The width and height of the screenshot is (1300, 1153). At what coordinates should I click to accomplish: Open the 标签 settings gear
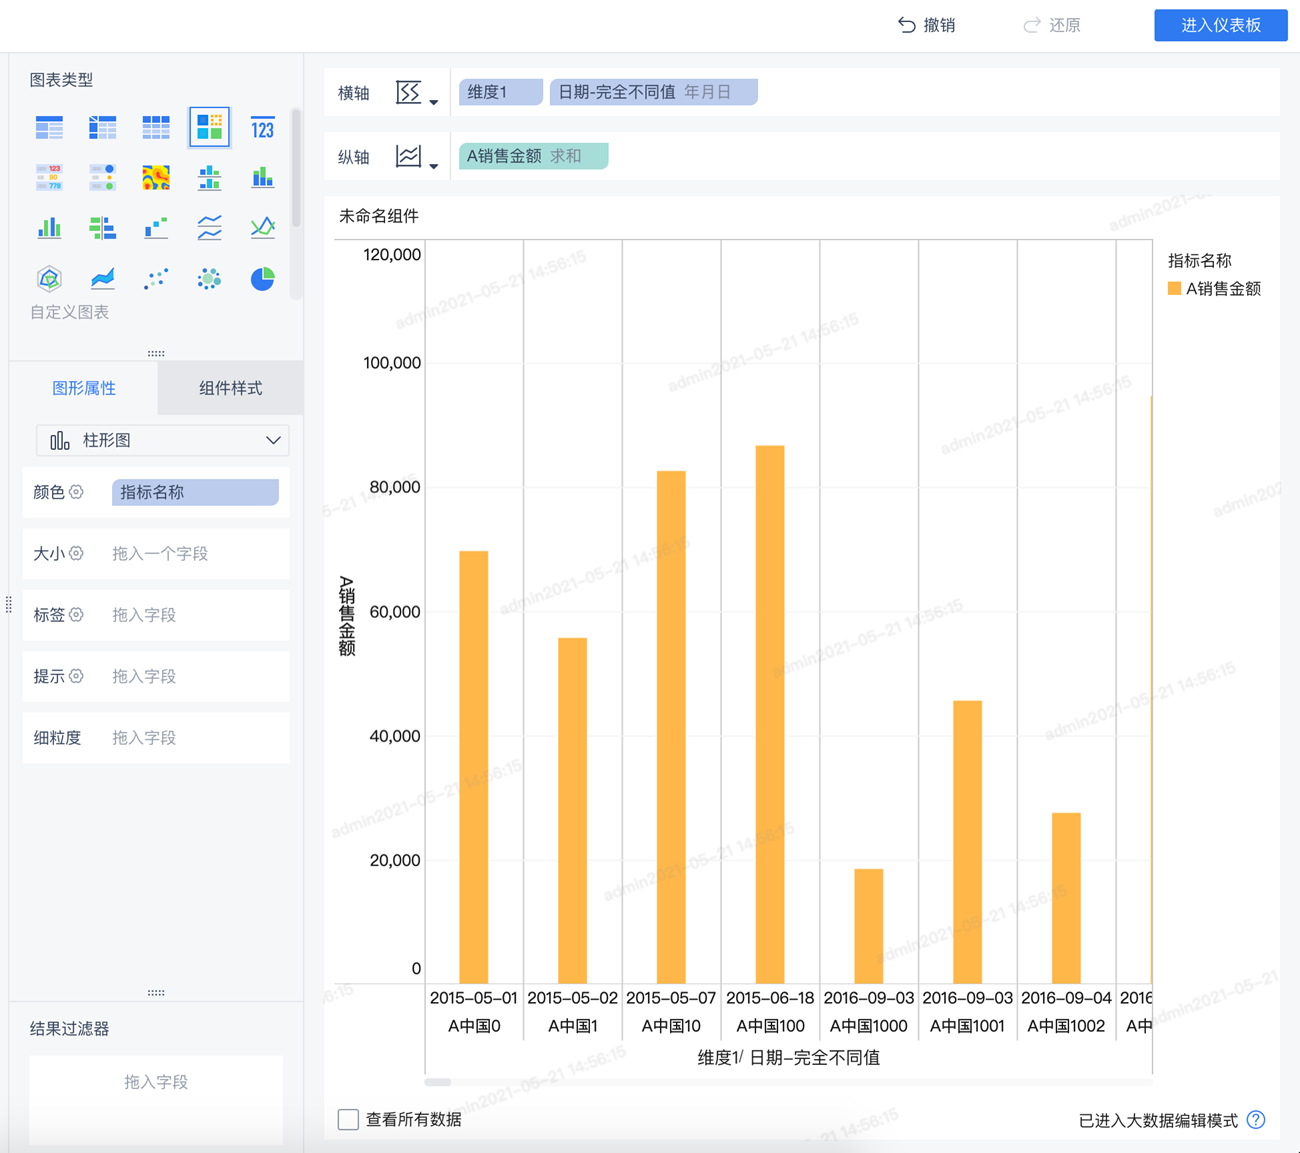click(76, 615)
